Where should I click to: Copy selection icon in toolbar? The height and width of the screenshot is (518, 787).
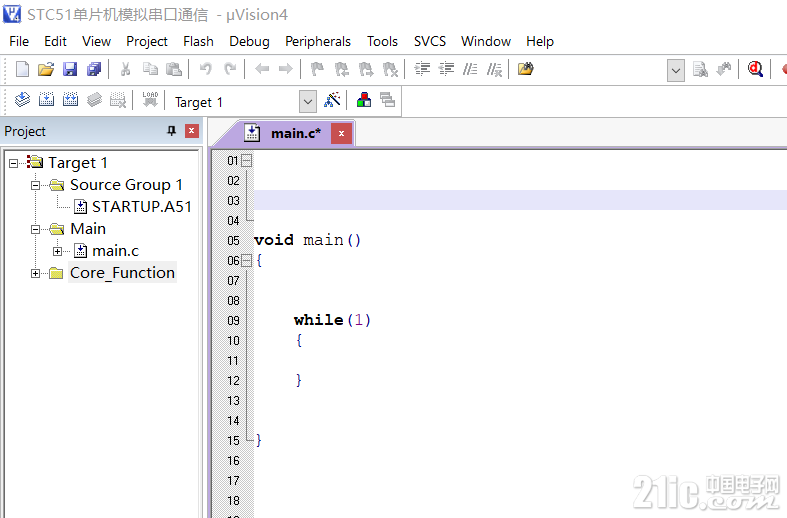pyautogui.click(x=150, y=69)
